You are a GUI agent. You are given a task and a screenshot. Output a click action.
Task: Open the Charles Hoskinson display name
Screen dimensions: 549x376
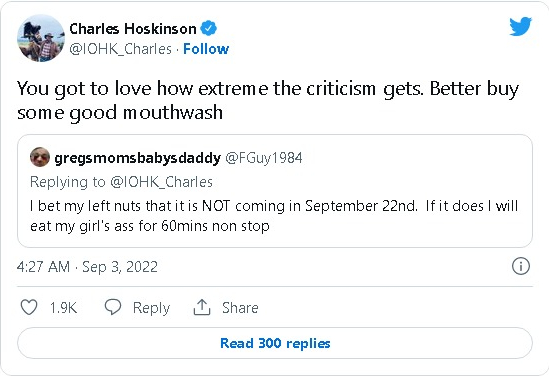[x=133, y=29]
